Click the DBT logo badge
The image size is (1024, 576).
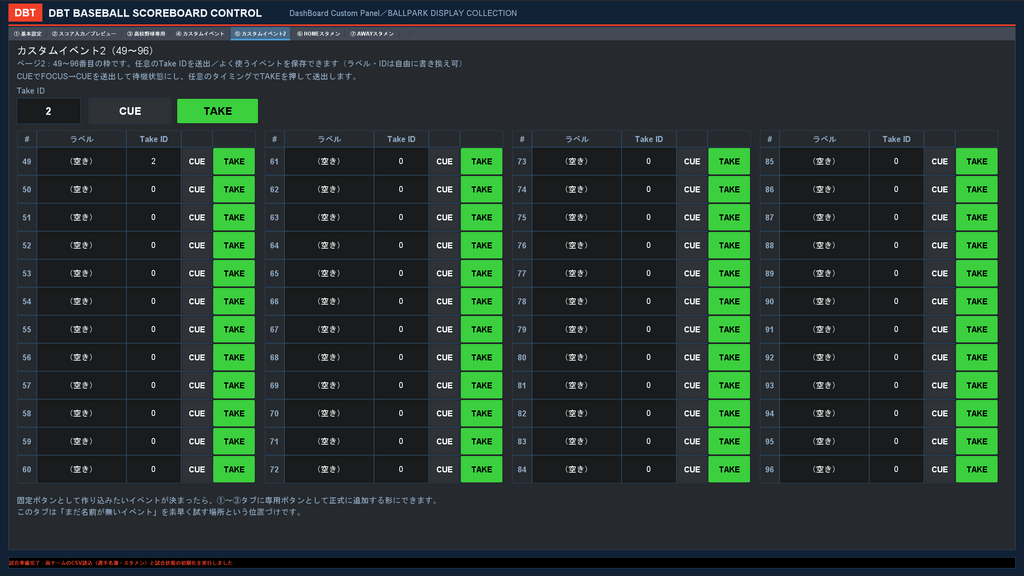click(25, 12)
